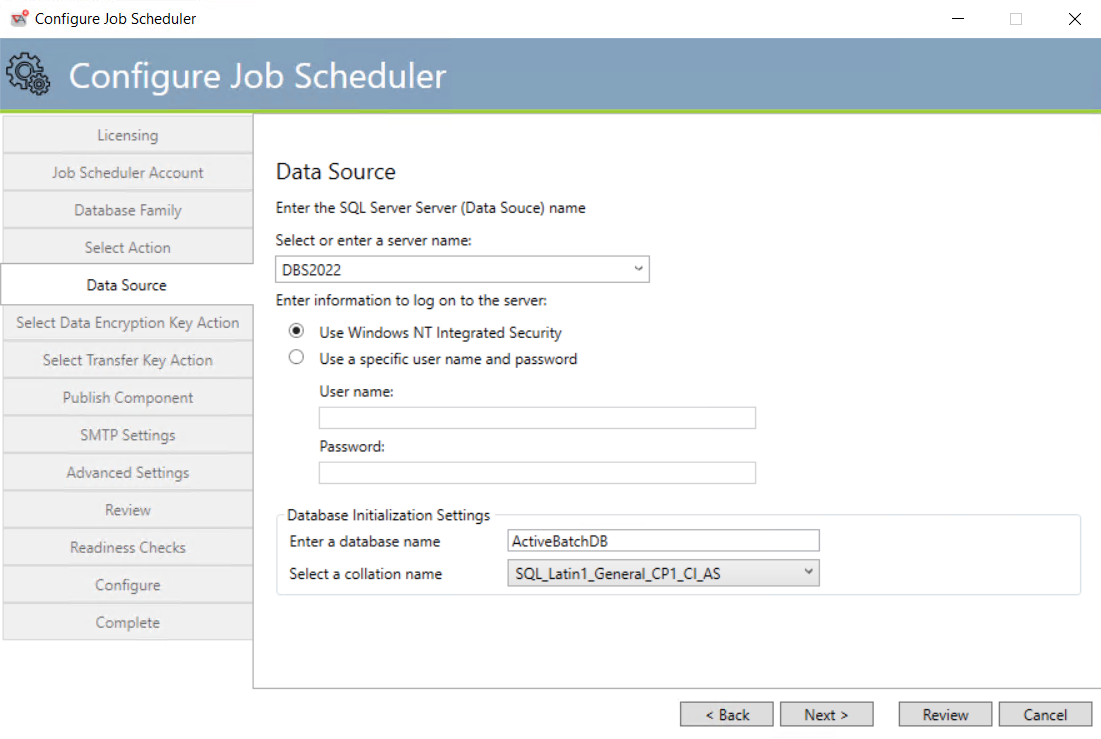Image resolution: width=1101 pixels, height=739 pixels.
Task: Click the 'Password:' label
Action: [x=352, y=447]
